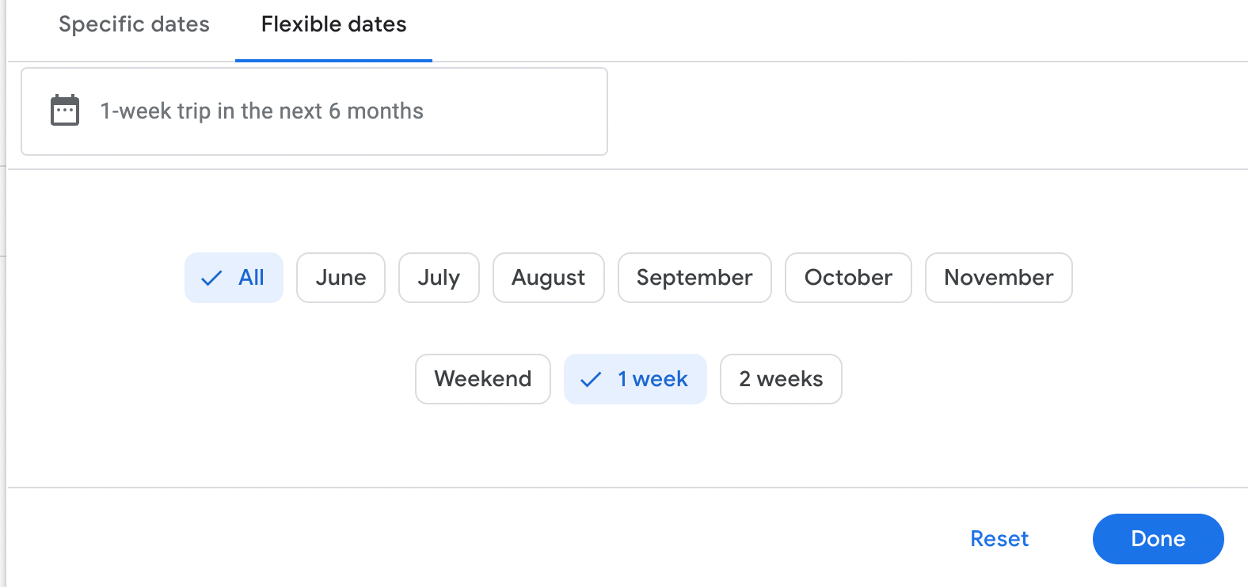Switch to the Specific dates tab
Screen dimensions: 1248x588
(x=134, y=25)
